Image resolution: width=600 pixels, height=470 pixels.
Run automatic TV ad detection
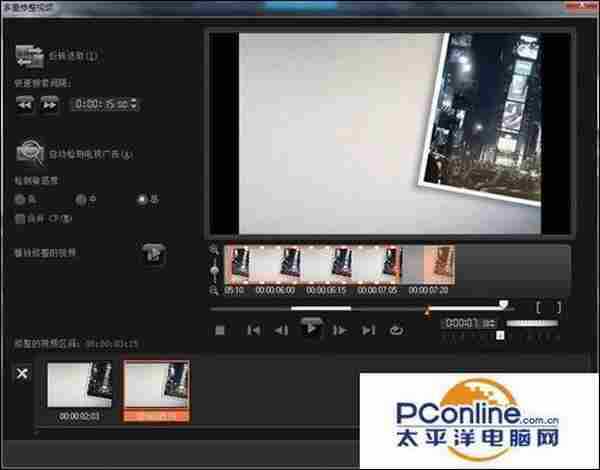[x=30, y=152]
